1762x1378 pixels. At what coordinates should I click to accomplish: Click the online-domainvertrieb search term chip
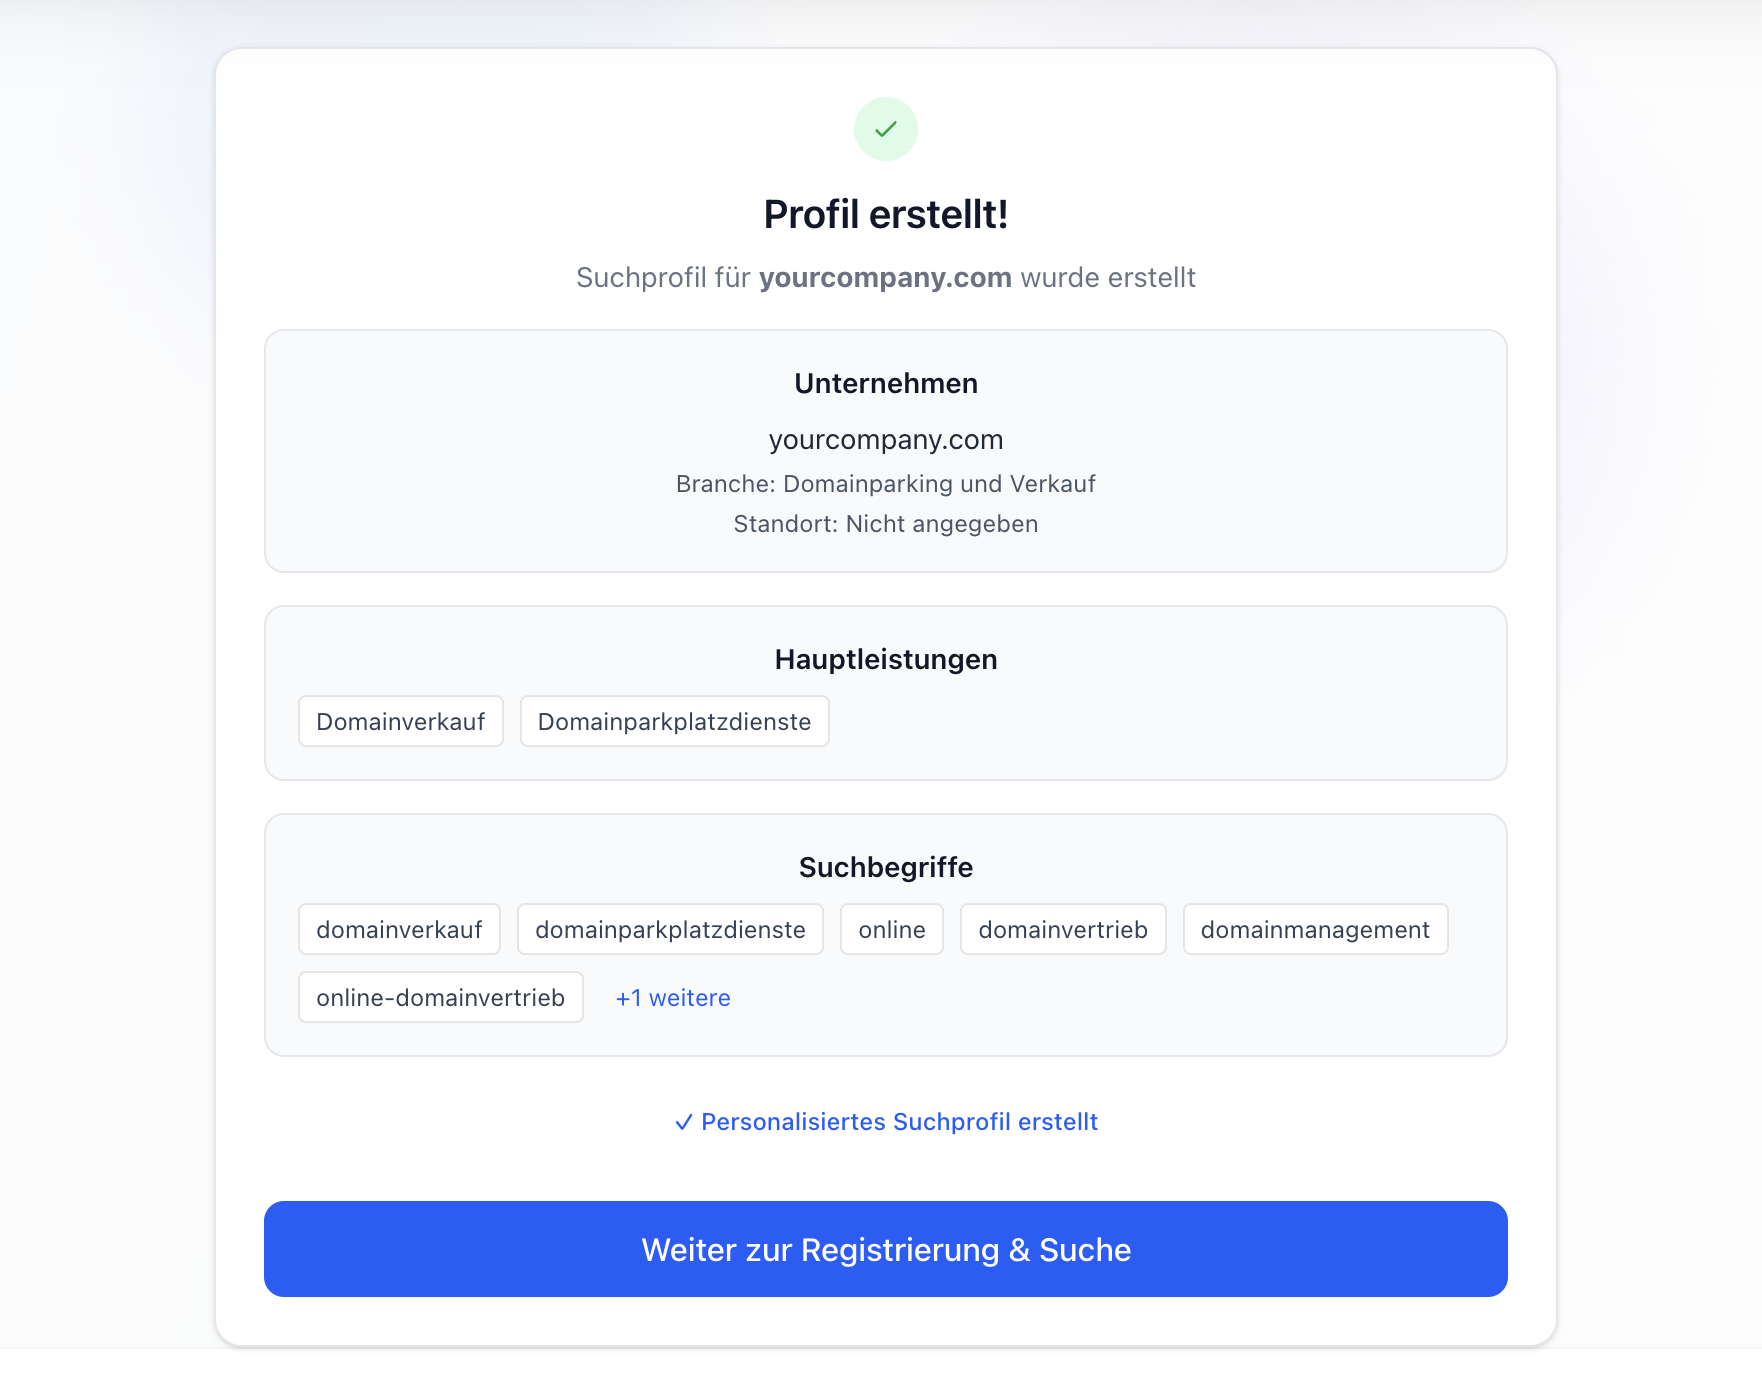coord(440,998)
